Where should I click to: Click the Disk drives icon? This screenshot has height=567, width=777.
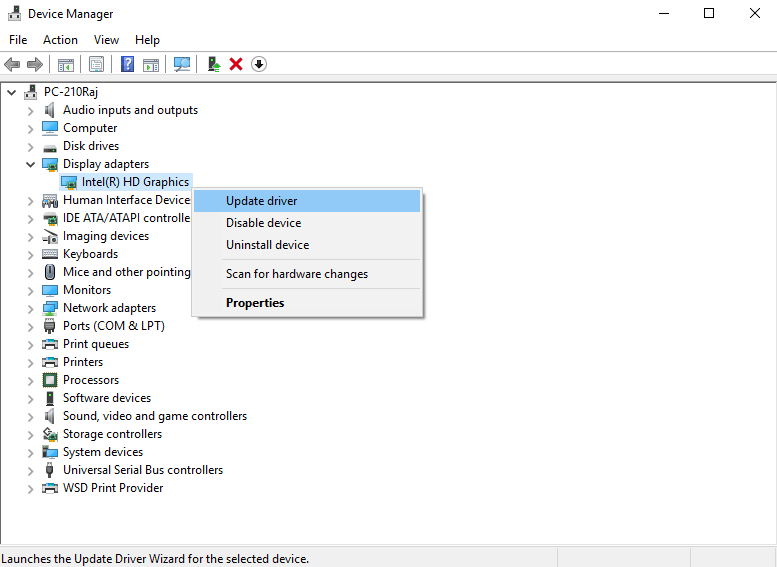click(50, 148)
